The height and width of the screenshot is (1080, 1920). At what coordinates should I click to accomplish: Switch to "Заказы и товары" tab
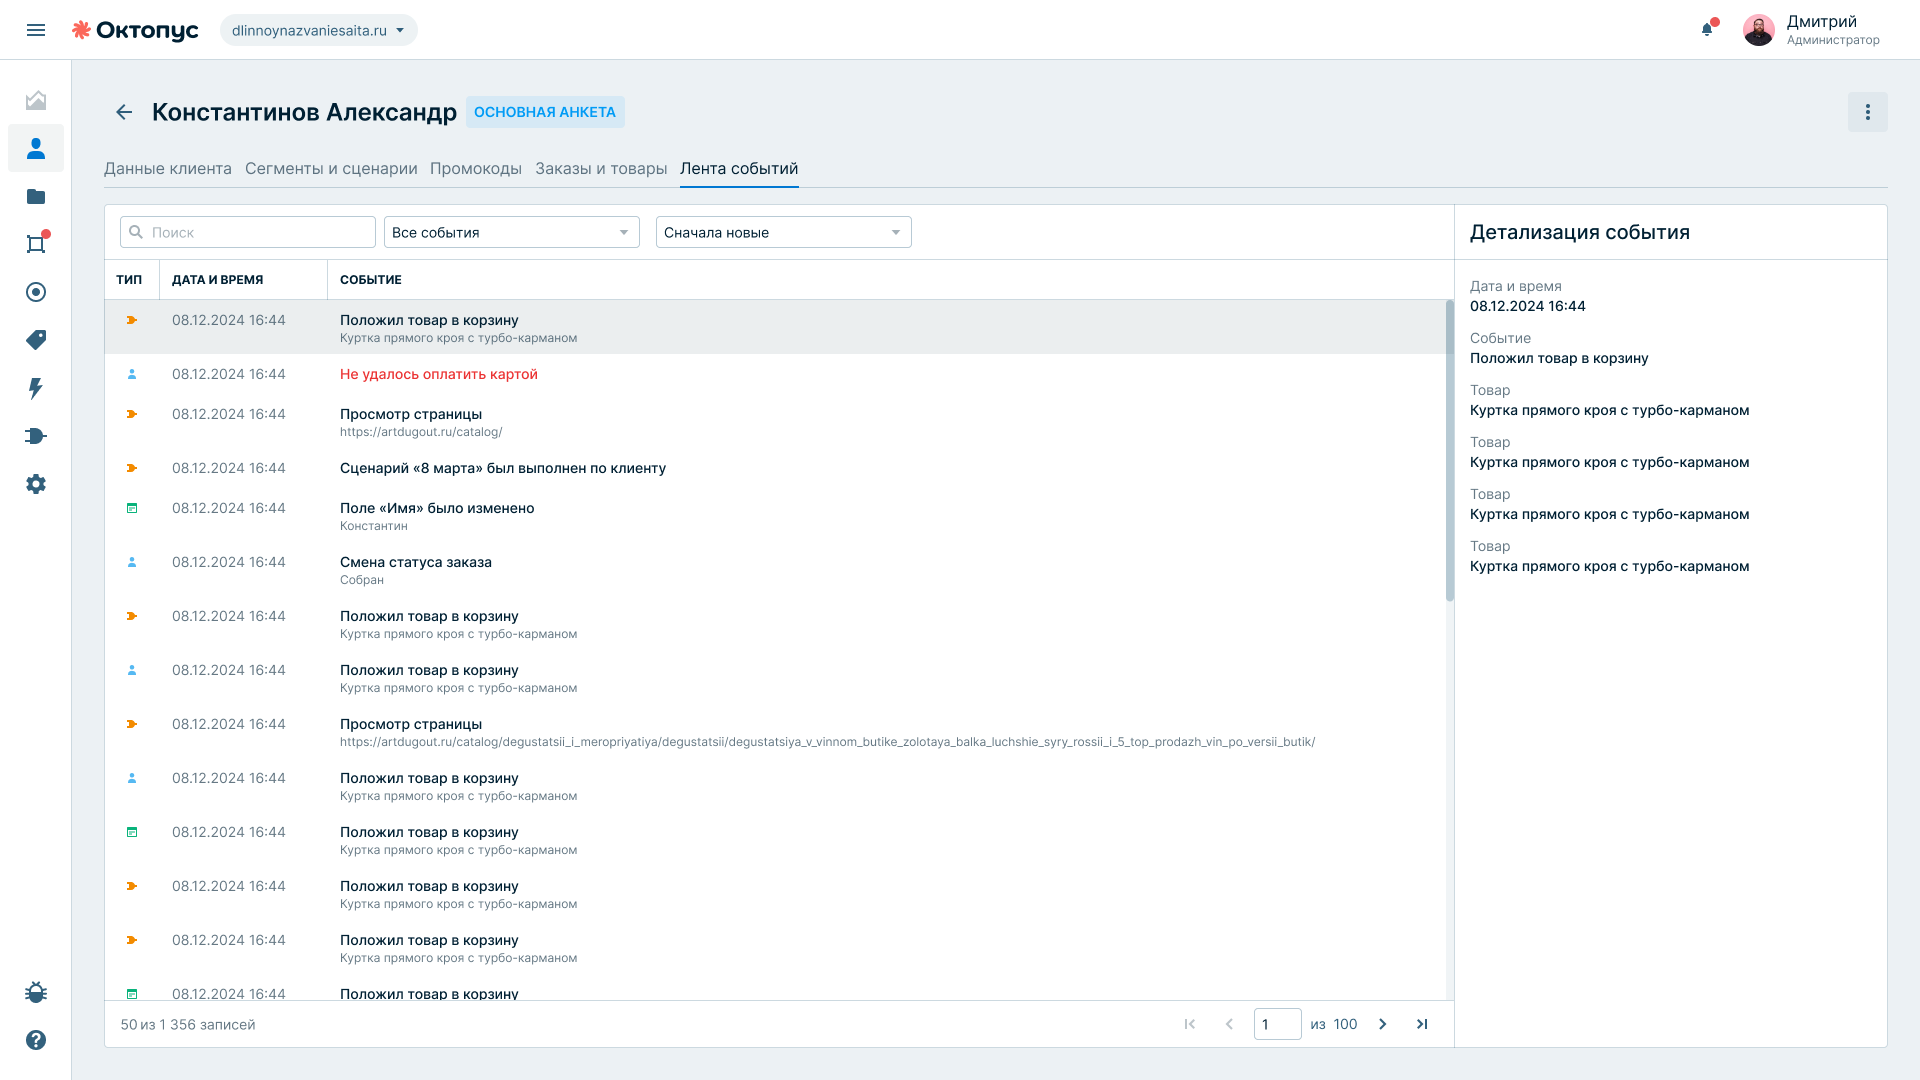tap(601, 168)
